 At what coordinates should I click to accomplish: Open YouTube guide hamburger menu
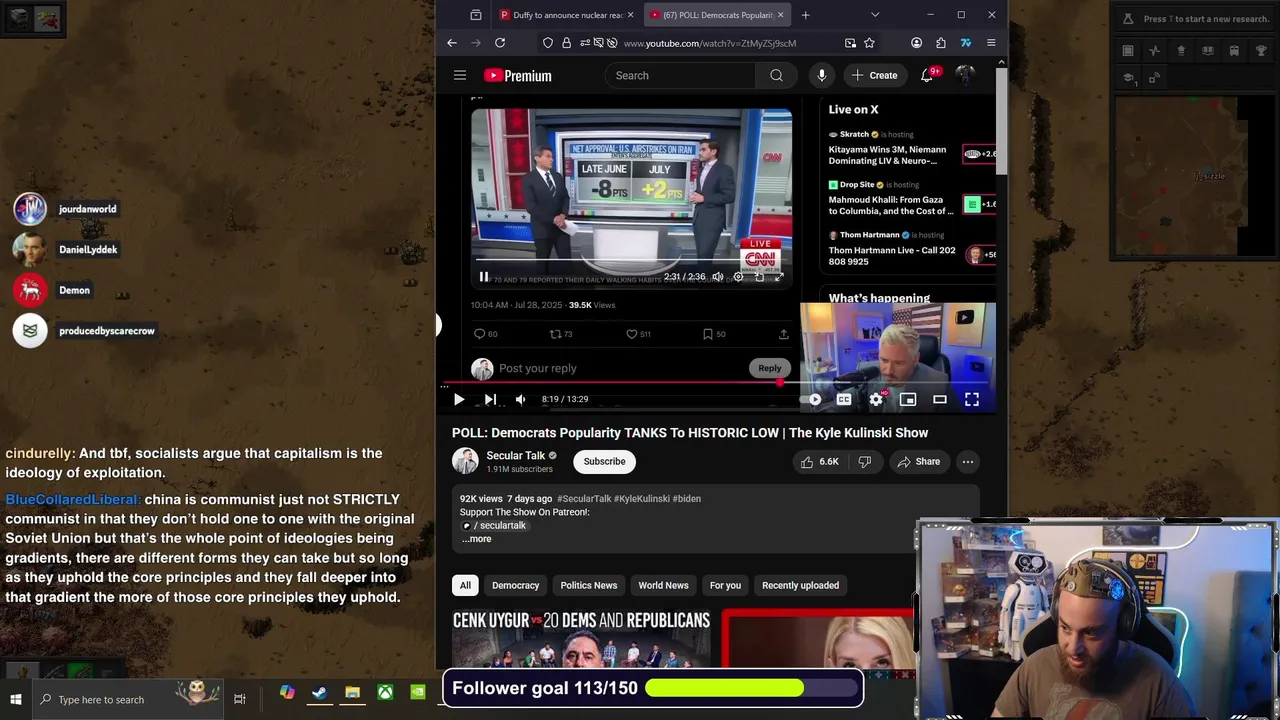click(460, 75)
